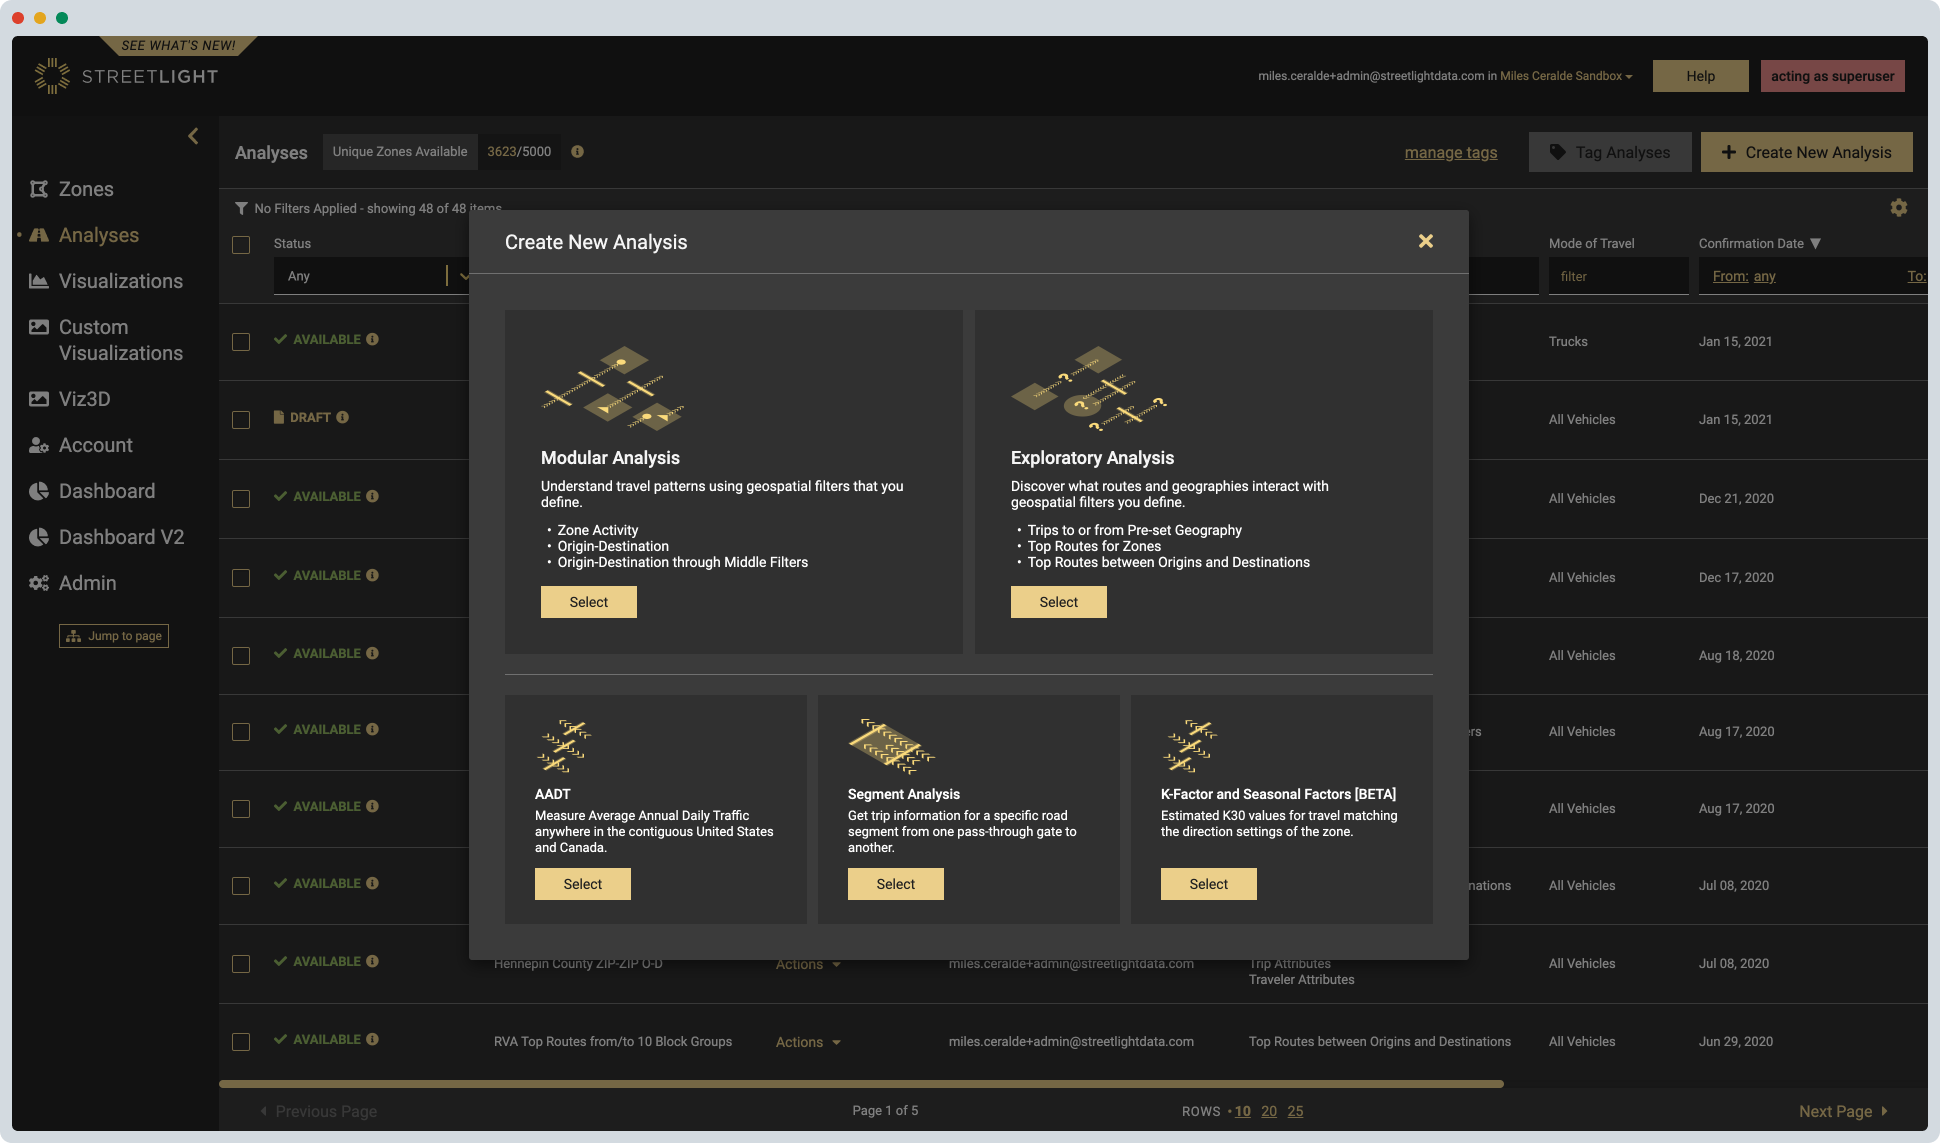Open the Analyses page in sidebar
Screen dimensions: 1940x1143
pyautogui.click(x=99, y=235)
